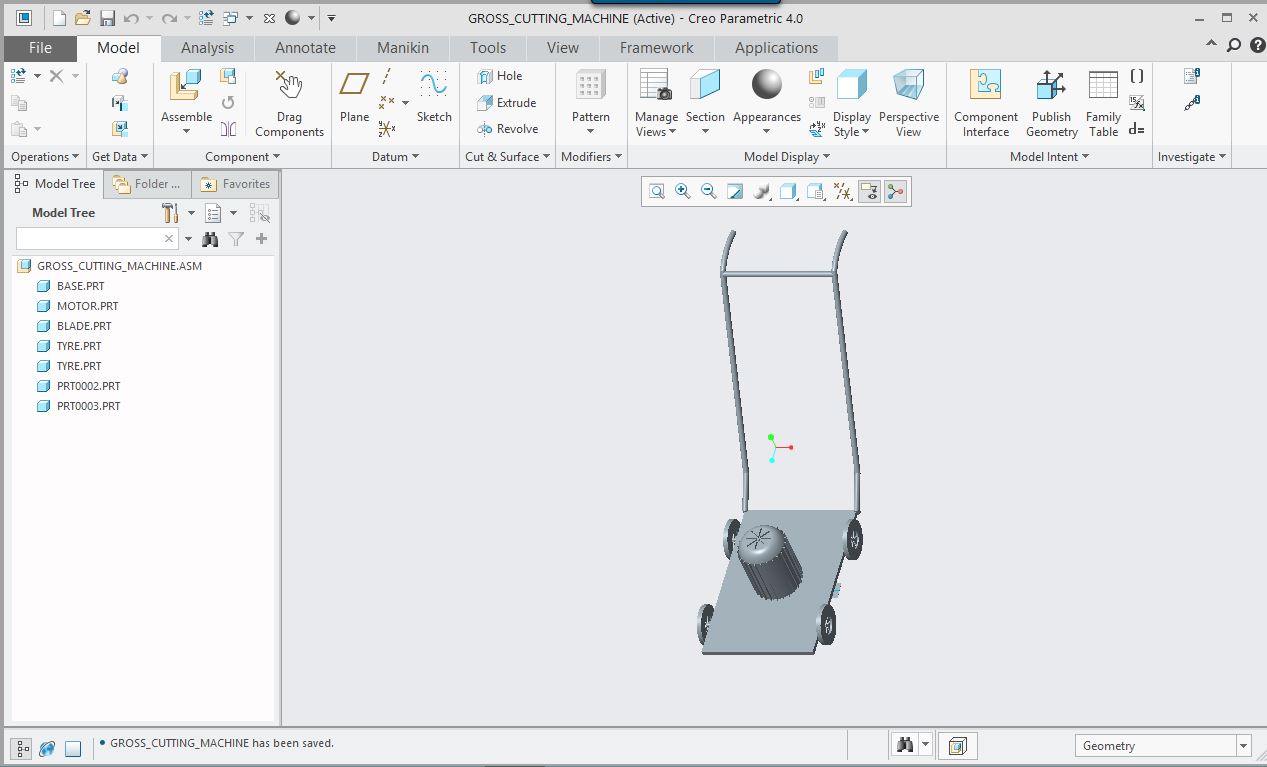
Task: Save the model with the floppy icon
Action: click(107, 18)
